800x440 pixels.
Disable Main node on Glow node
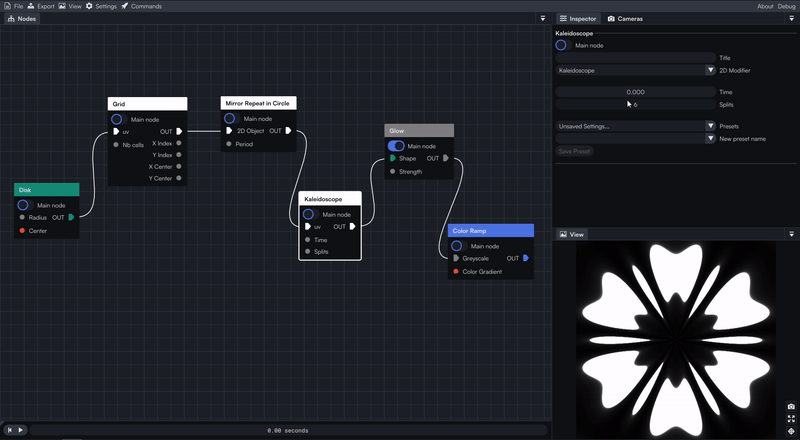[396, 146]
